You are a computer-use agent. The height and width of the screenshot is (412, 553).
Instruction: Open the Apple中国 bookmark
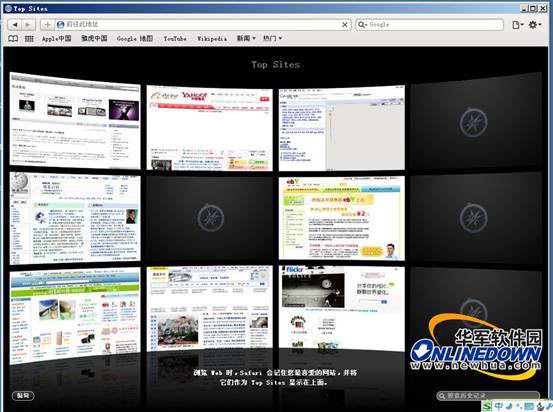(x=56, y=38)
